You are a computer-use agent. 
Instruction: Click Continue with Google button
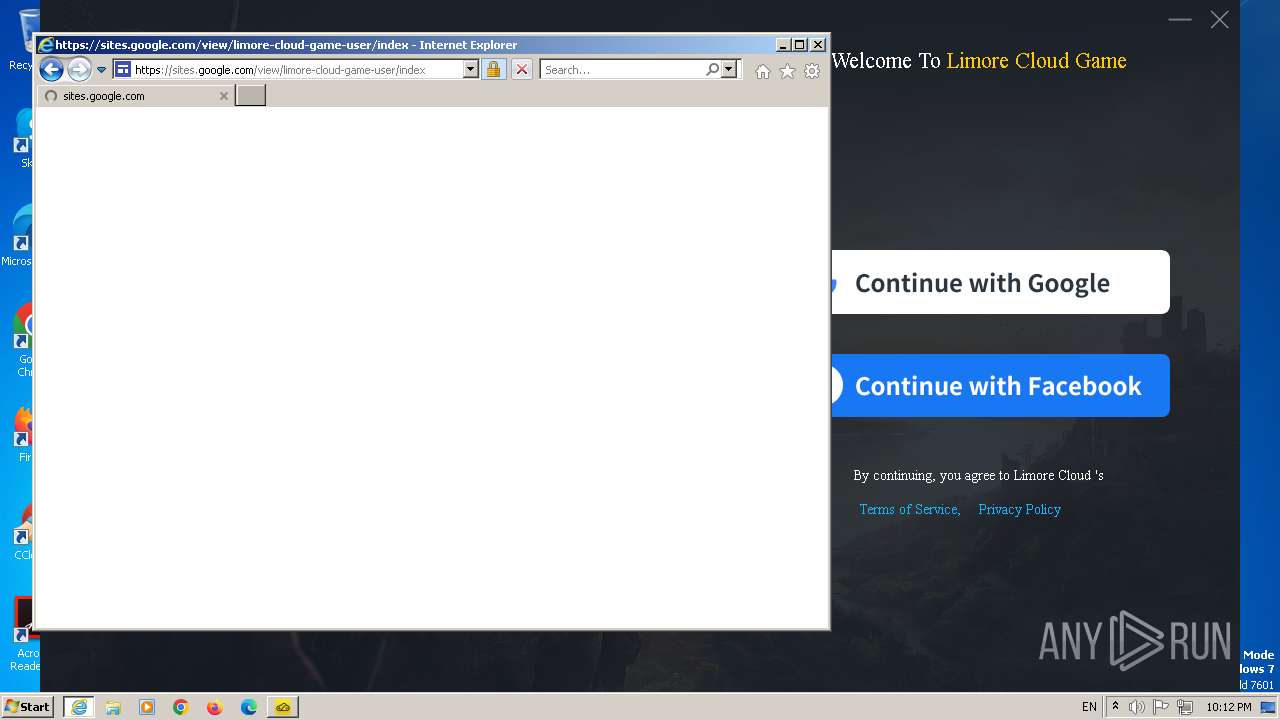coord(1000,282)
